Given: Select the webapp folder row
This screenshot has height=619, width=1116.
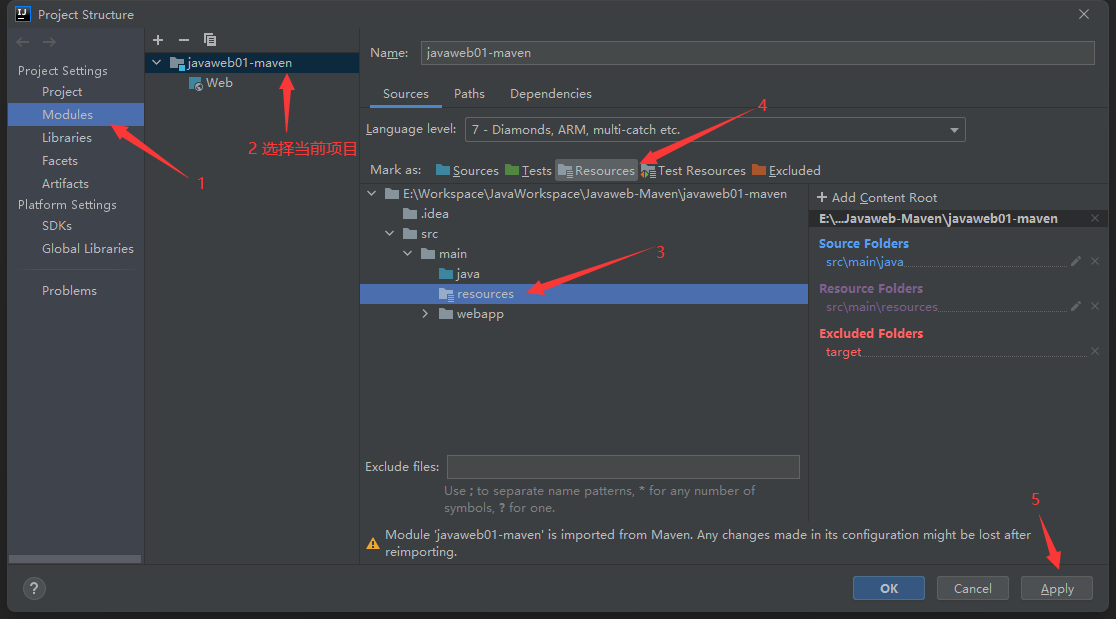Looking at the screenshot, I should pyautogui.click(x=584, y=314).
